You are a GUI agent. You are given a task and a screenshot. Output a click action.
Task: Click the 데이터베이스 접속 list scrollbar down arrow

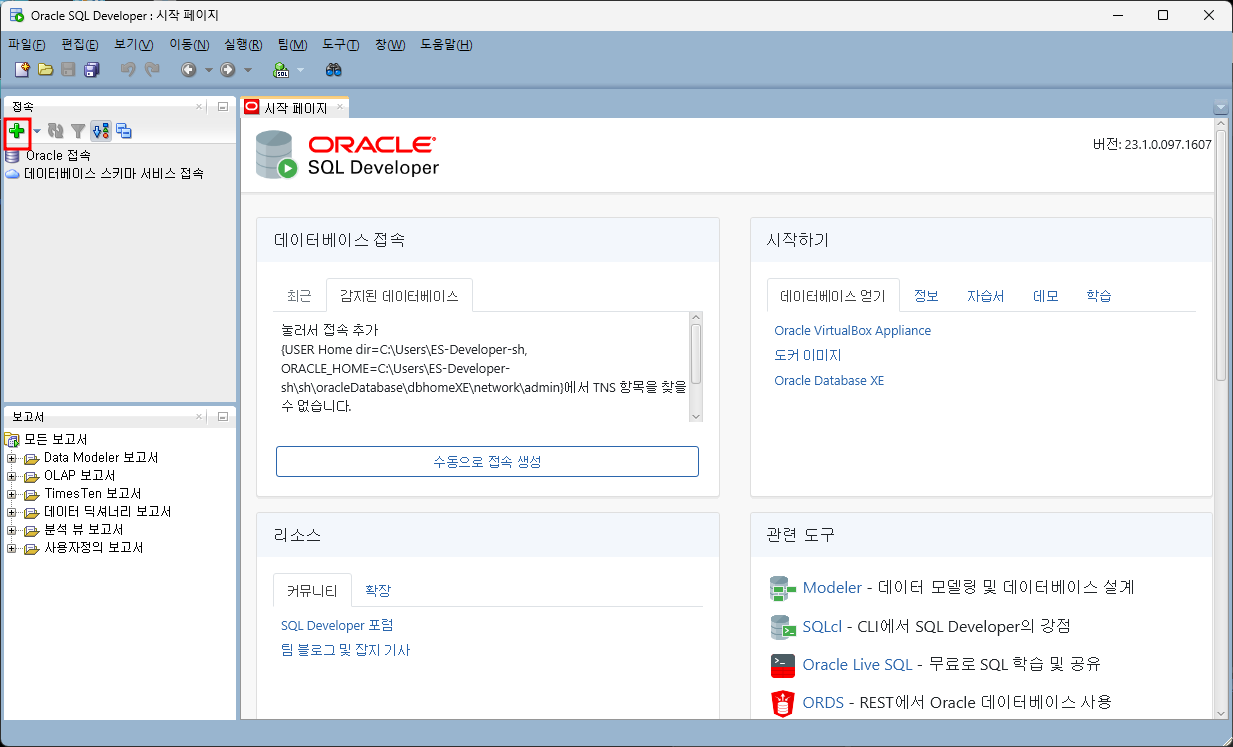(696, 415)
